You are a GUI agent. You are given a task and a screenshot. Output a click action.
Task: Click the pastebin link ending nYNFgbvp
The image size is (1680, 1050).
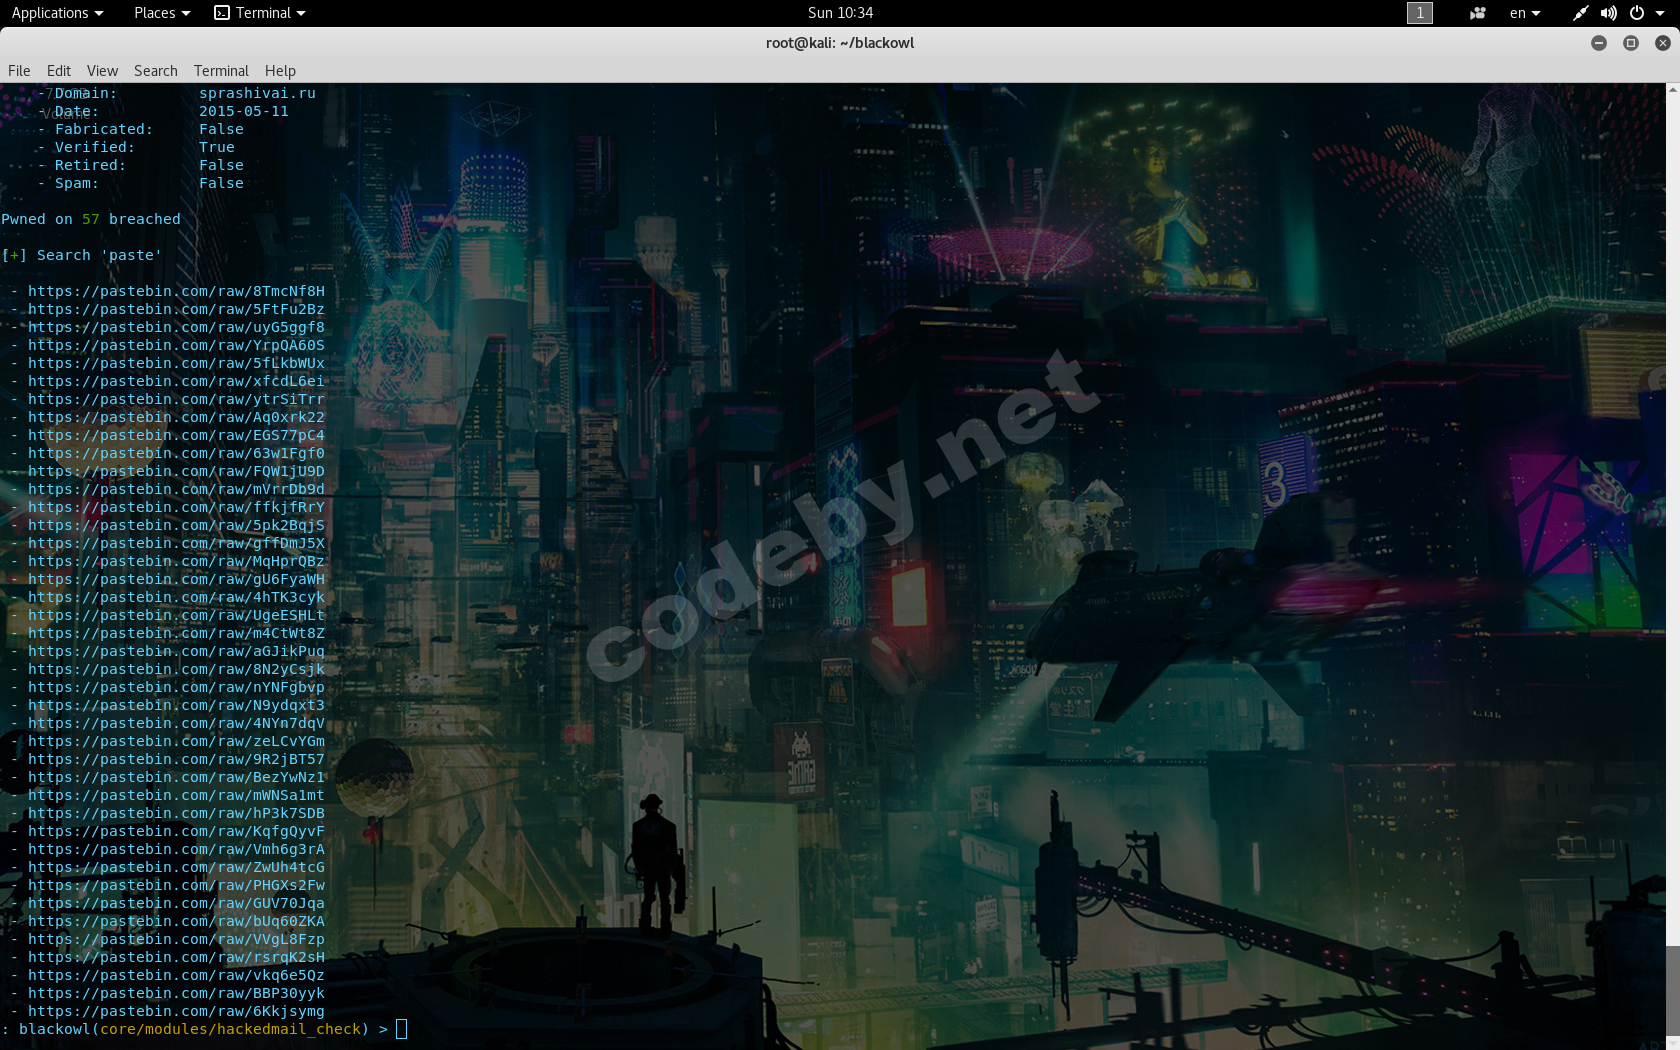pos(176,687)
